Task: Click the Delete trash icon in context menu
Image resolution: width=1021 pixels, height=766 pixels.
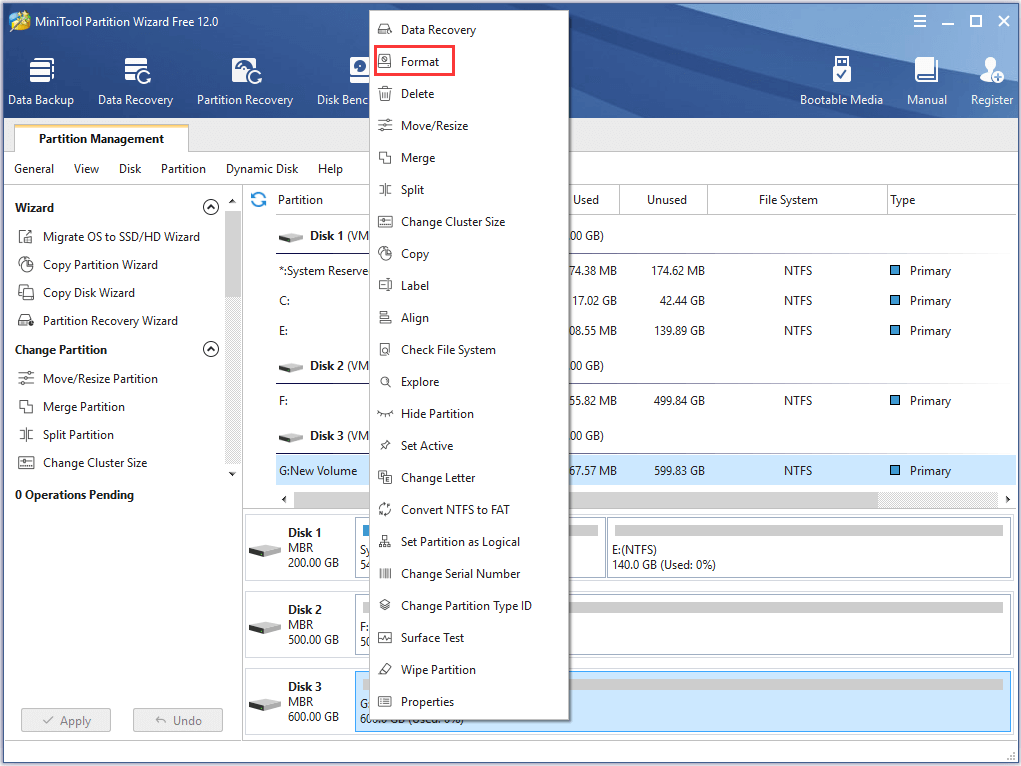Action: (x=385, y=94)
